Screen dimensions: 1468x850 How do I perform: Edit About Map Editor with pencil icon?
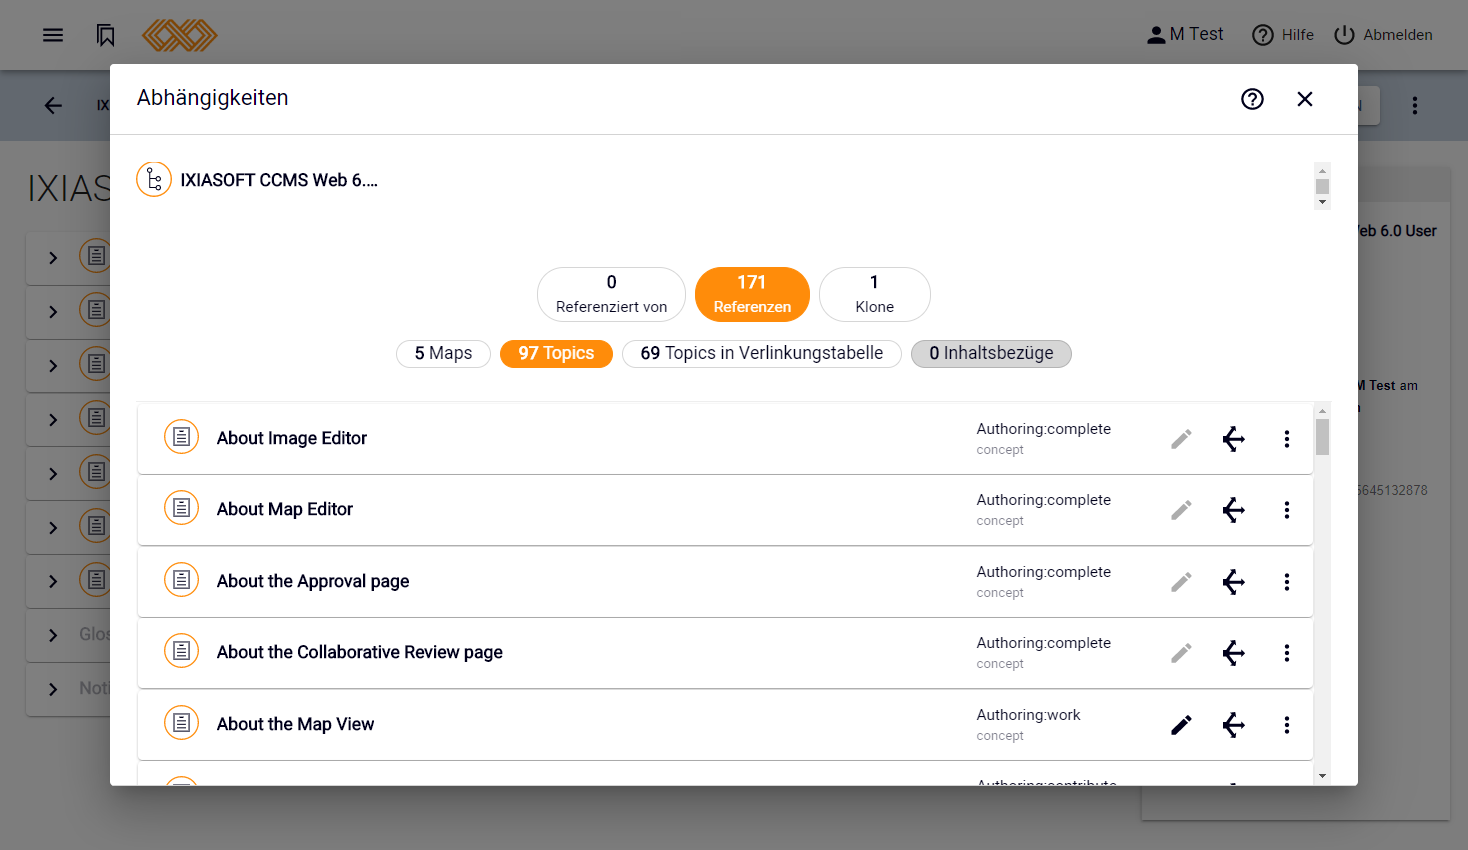pyautogui.click(x=1181, y=510)
